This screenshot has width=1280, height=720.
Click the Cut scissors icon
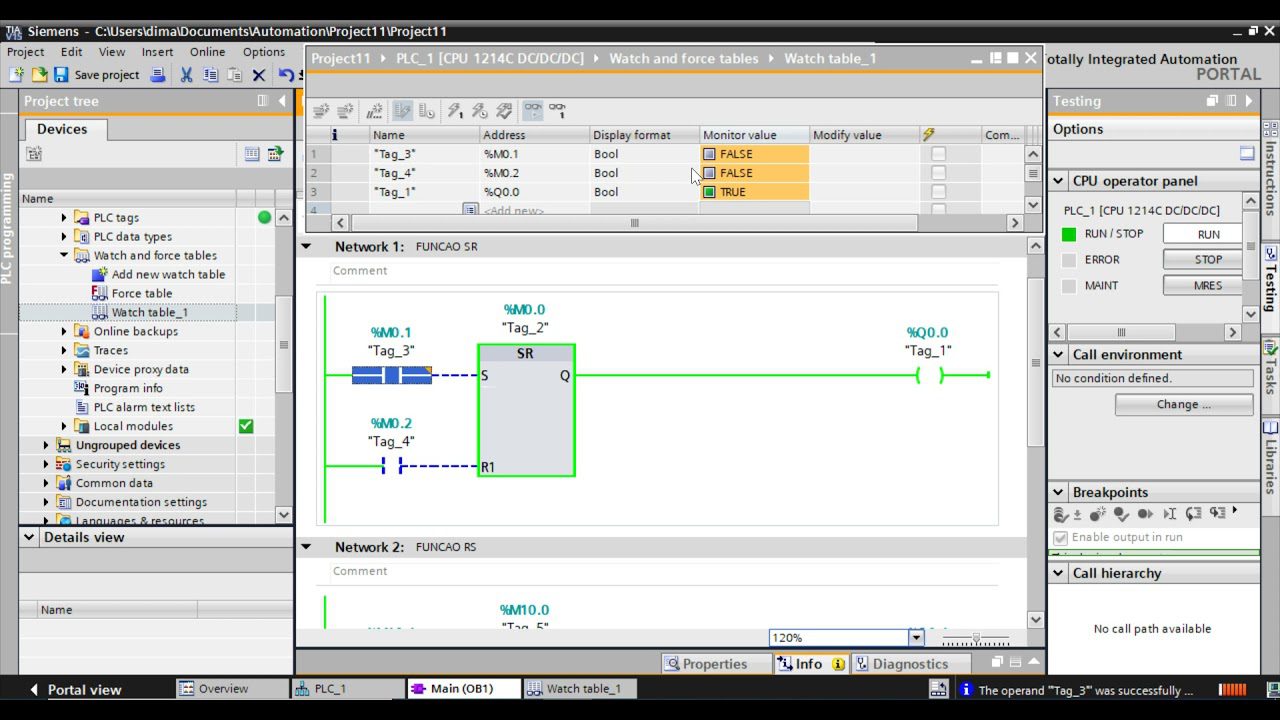(x=186, y=75)
